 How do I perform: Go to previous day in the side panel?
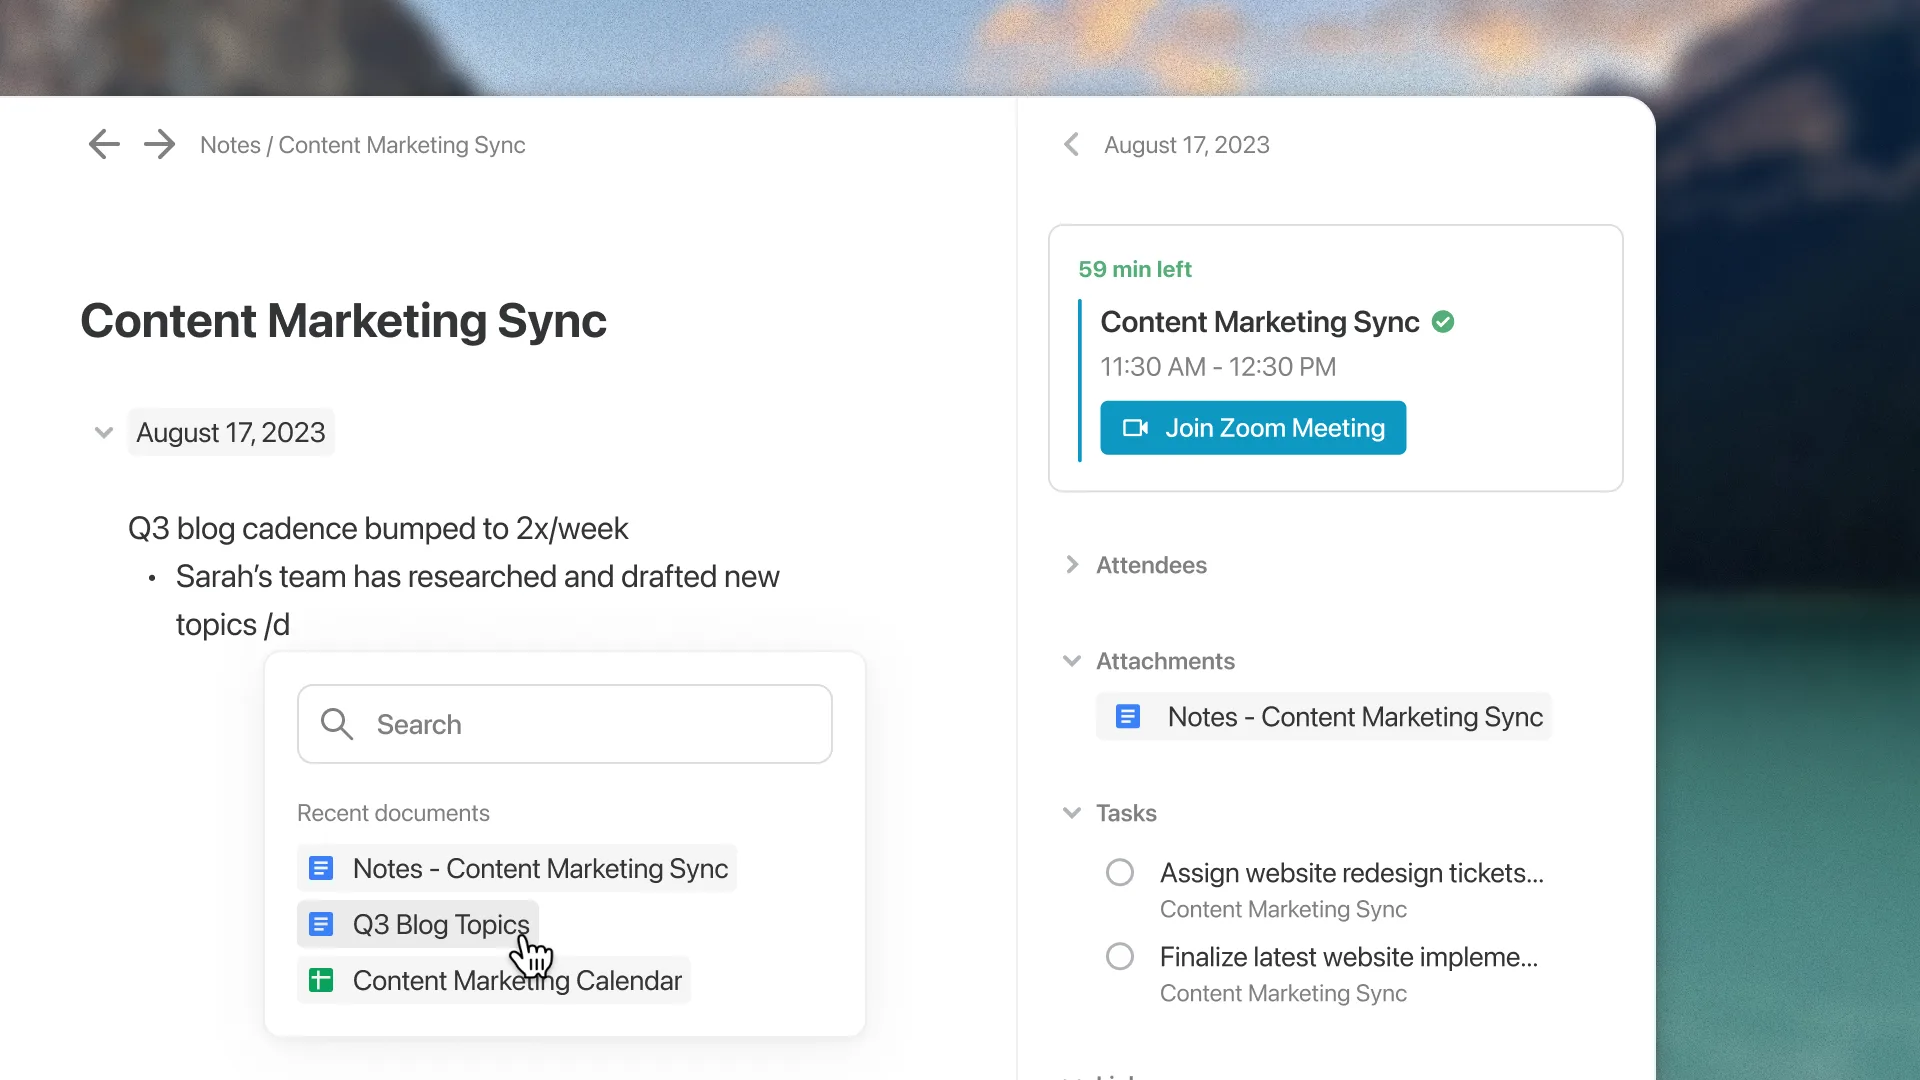point(1071,145)
